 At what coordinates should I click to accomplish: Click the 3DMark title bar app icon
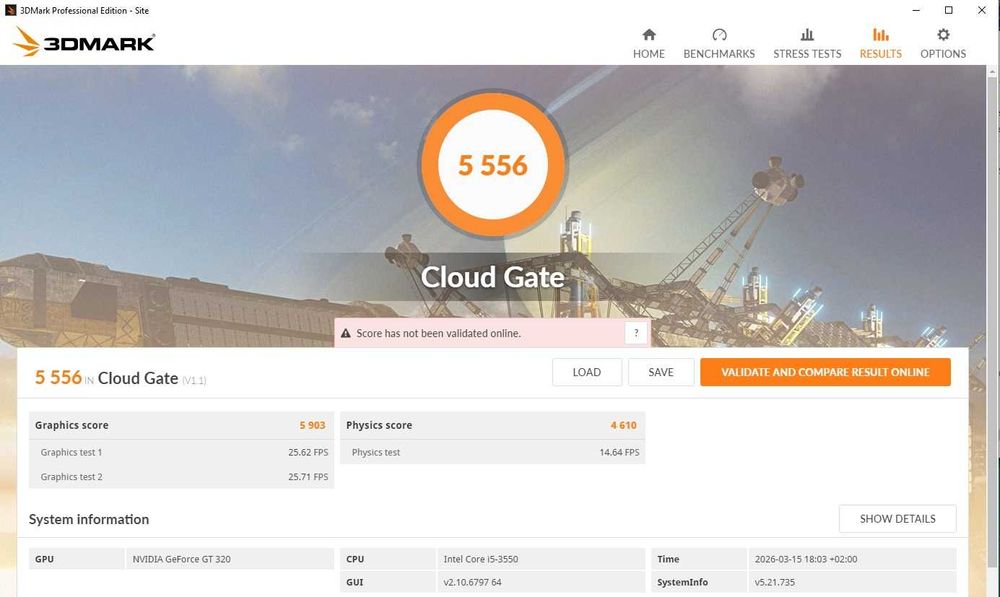pos(10,10)
